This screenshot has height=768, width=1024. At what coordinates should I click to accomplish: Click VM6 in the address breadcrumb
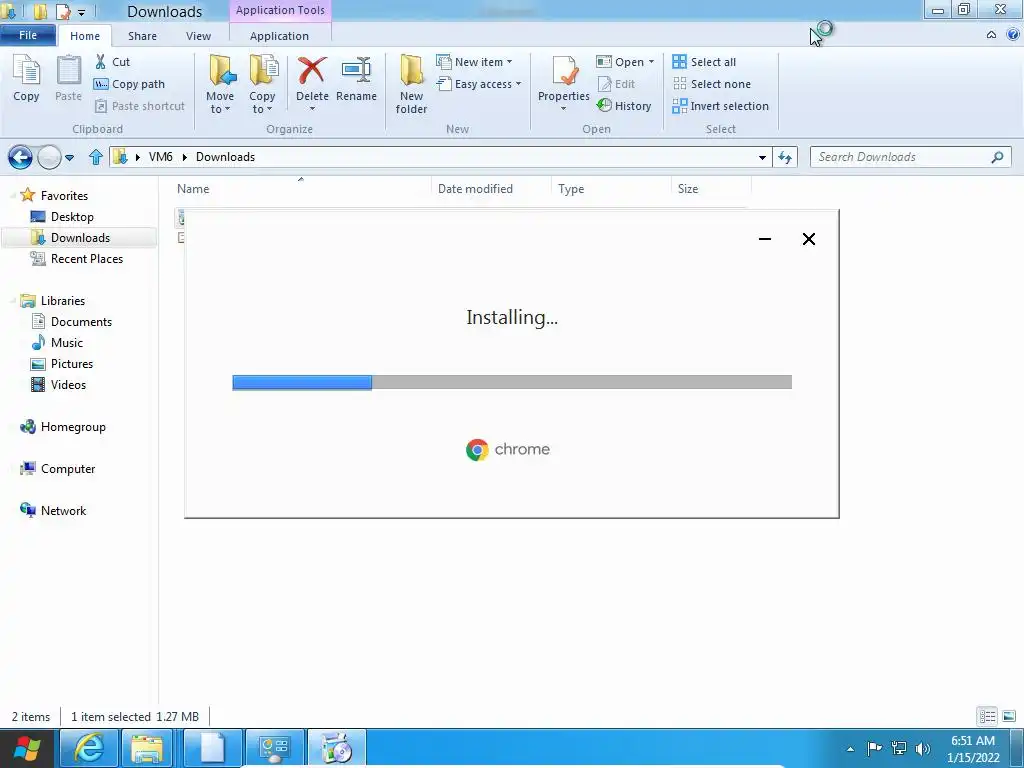(161, 157)
